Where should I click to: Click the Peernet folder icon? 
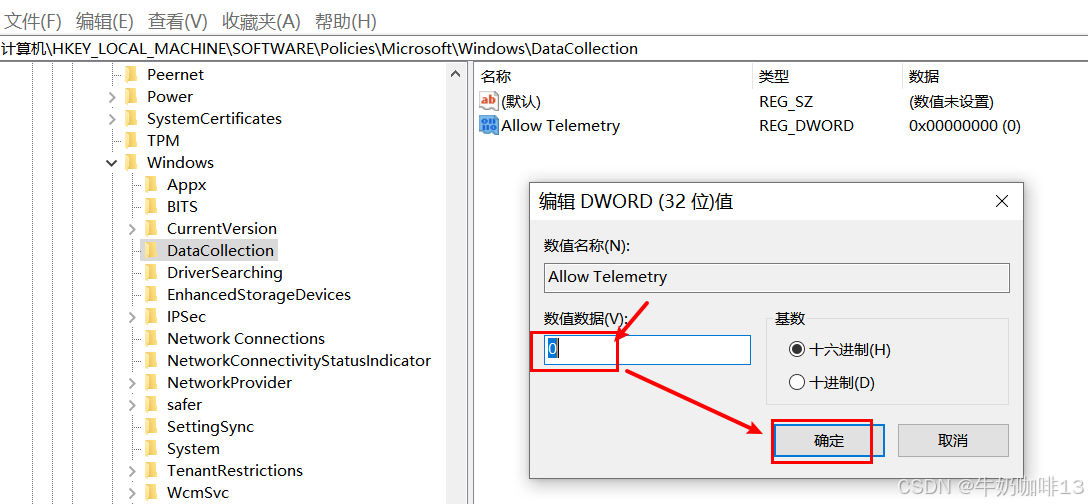[131, 74]
